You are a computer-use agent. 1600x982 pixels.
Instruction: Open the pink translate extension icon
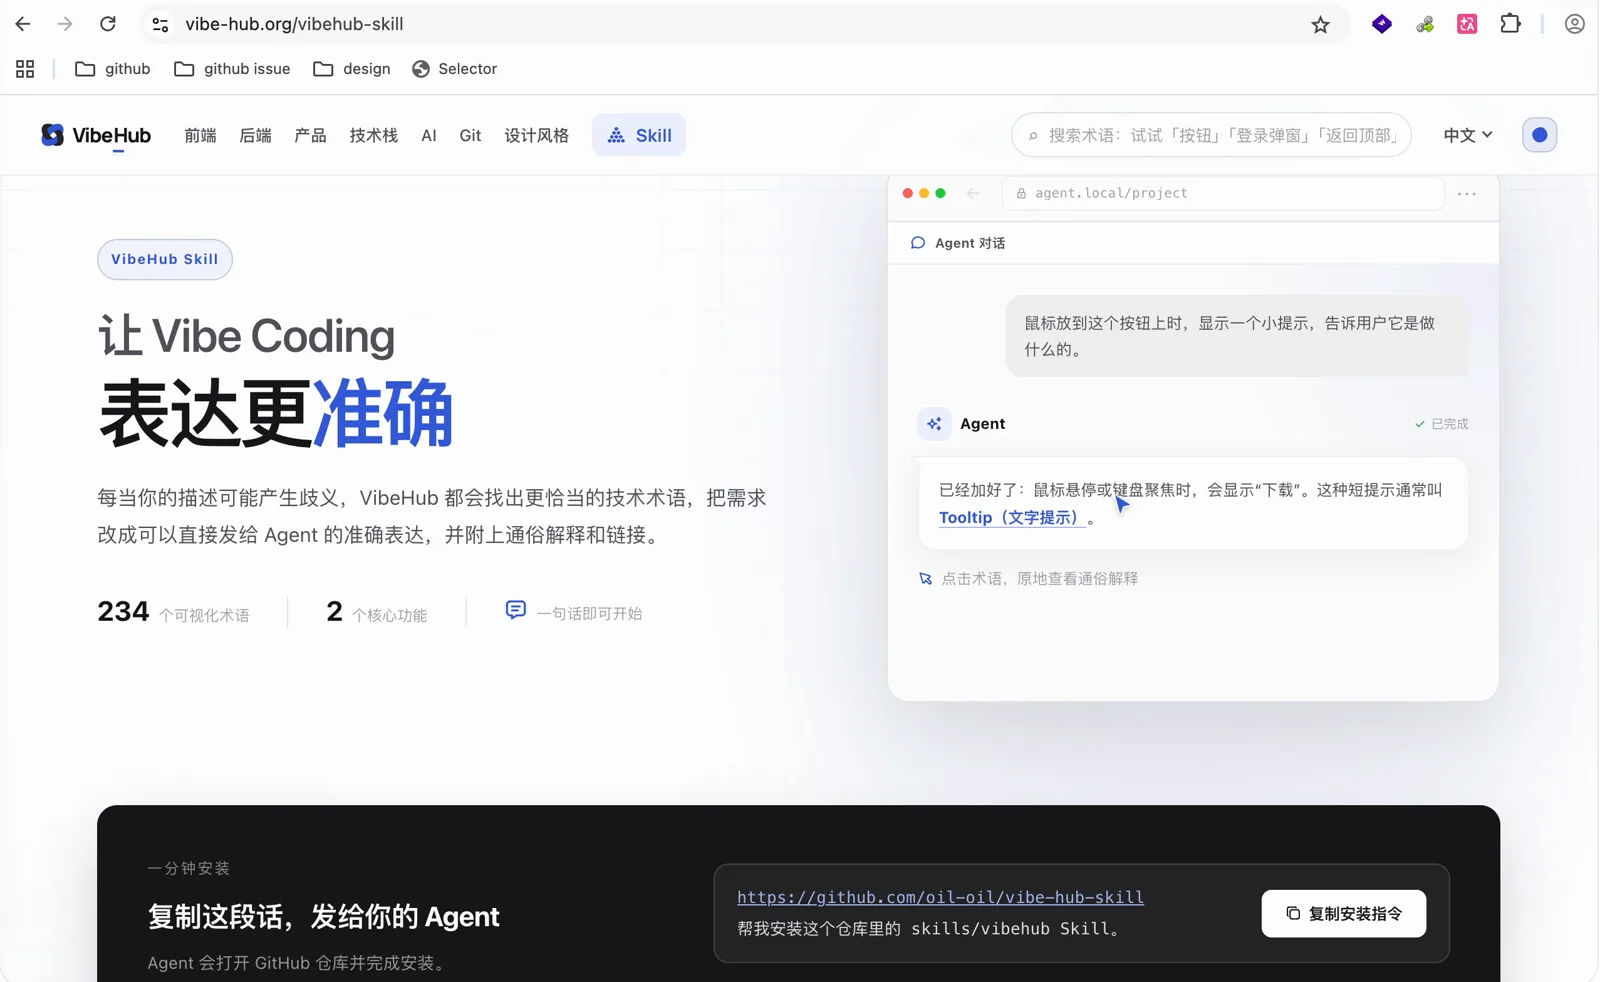[1467, 24]
